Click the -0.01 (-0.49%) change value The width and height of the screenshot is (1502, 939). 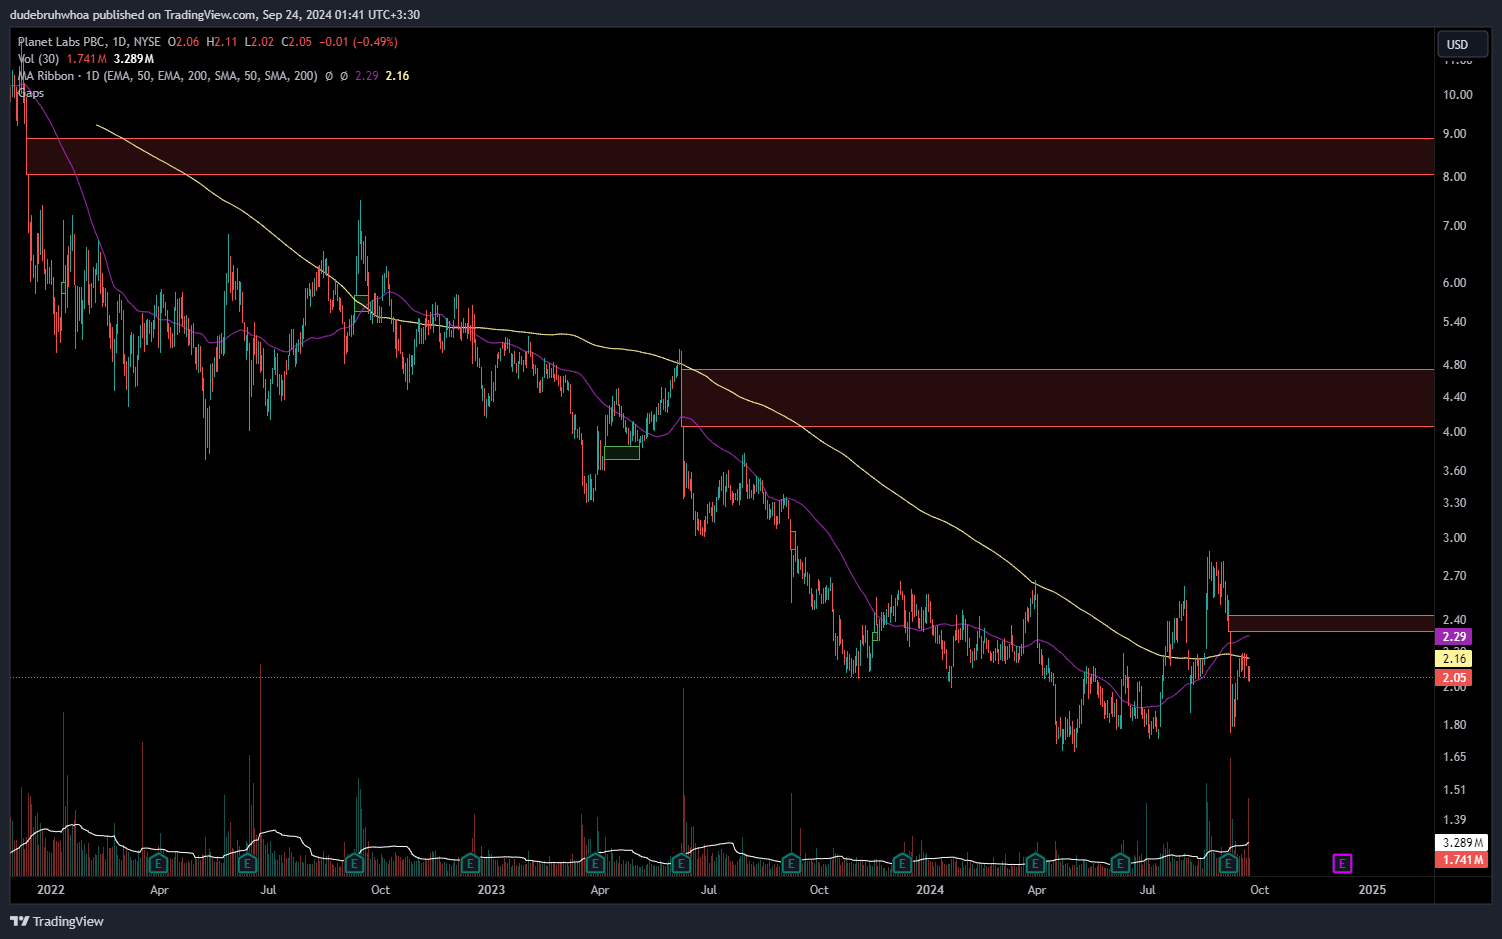(358, 42)
